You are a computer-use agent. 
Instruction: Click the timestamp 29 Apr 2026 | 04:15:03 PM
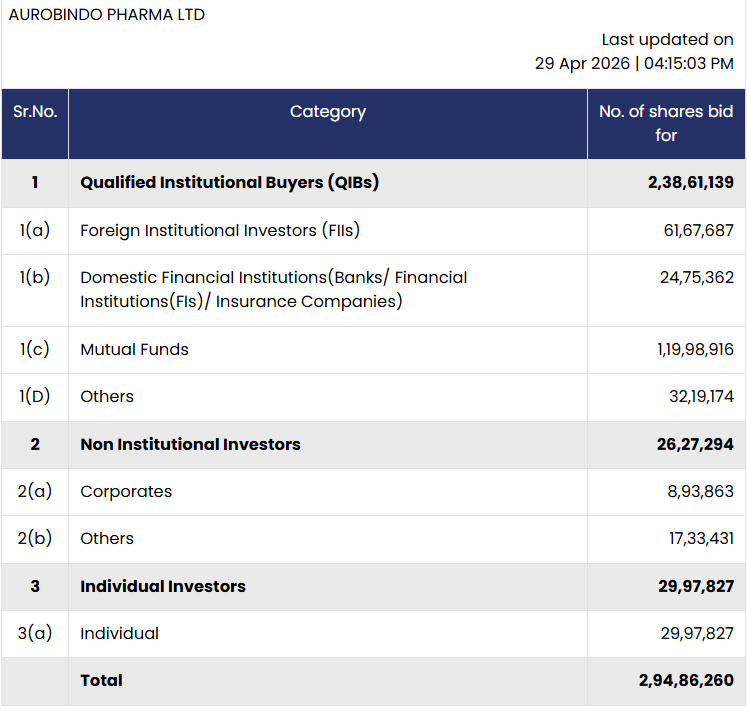point(634,63)
